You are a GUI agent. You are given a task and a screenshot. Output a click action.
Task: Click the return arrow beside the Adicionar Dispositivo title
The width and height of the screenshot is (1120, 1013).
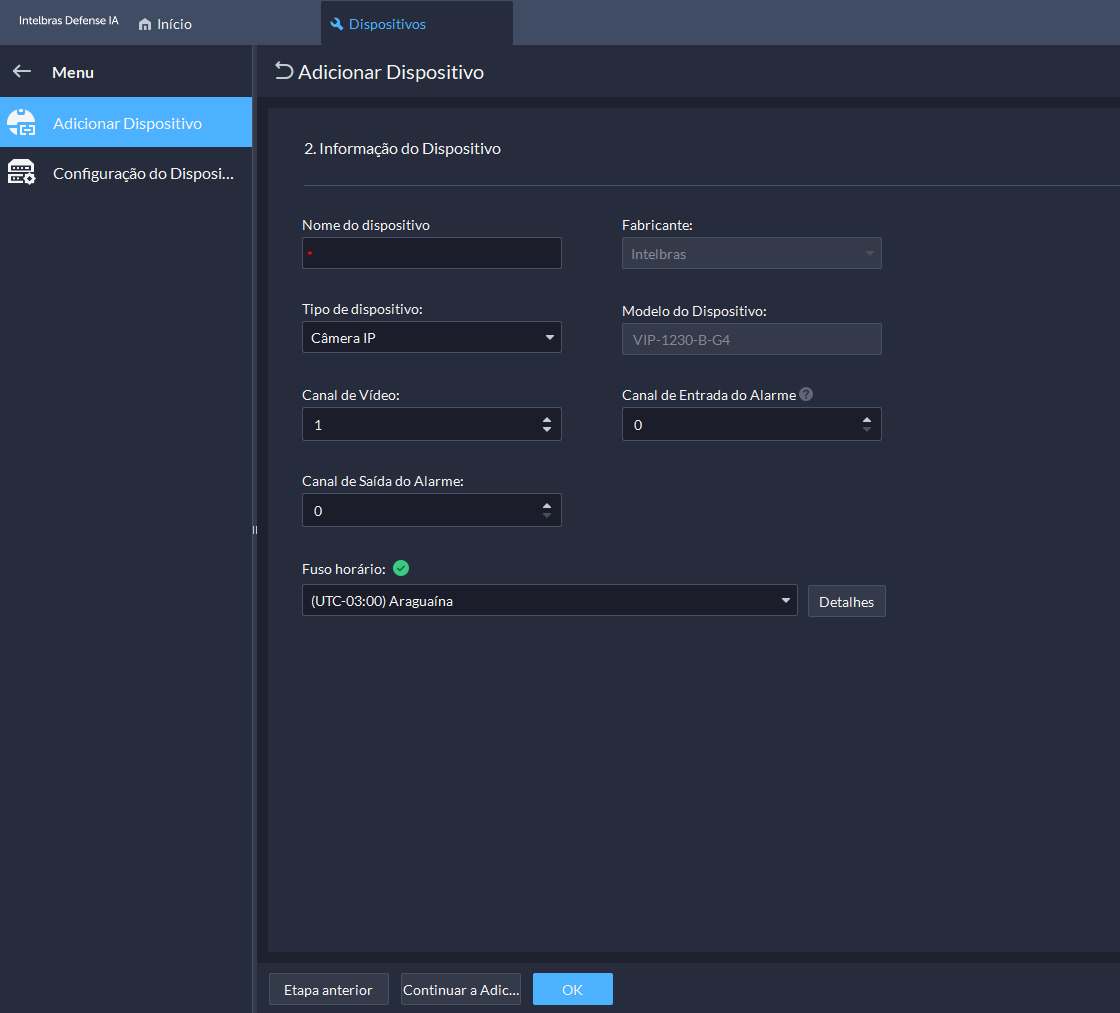tap(284, 71)
